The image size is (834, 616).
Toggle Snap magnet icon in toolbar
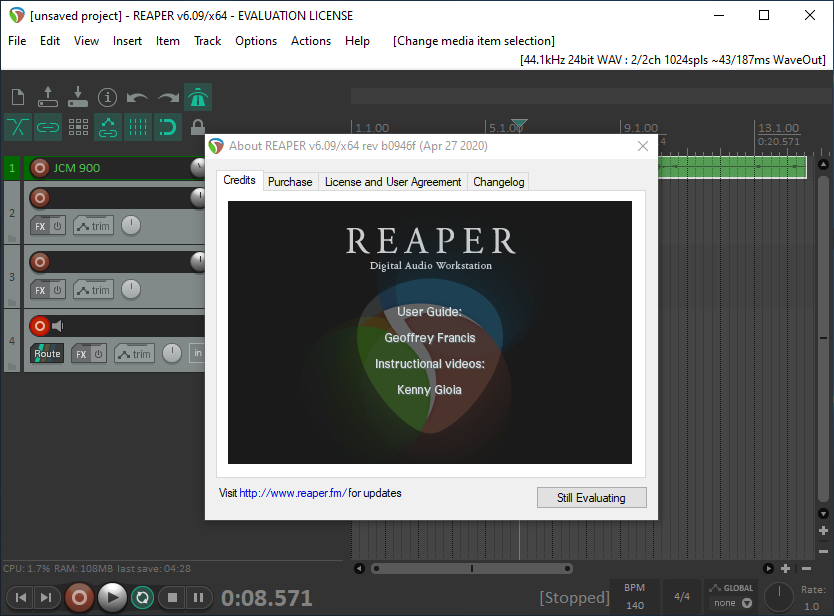(168, 127)
